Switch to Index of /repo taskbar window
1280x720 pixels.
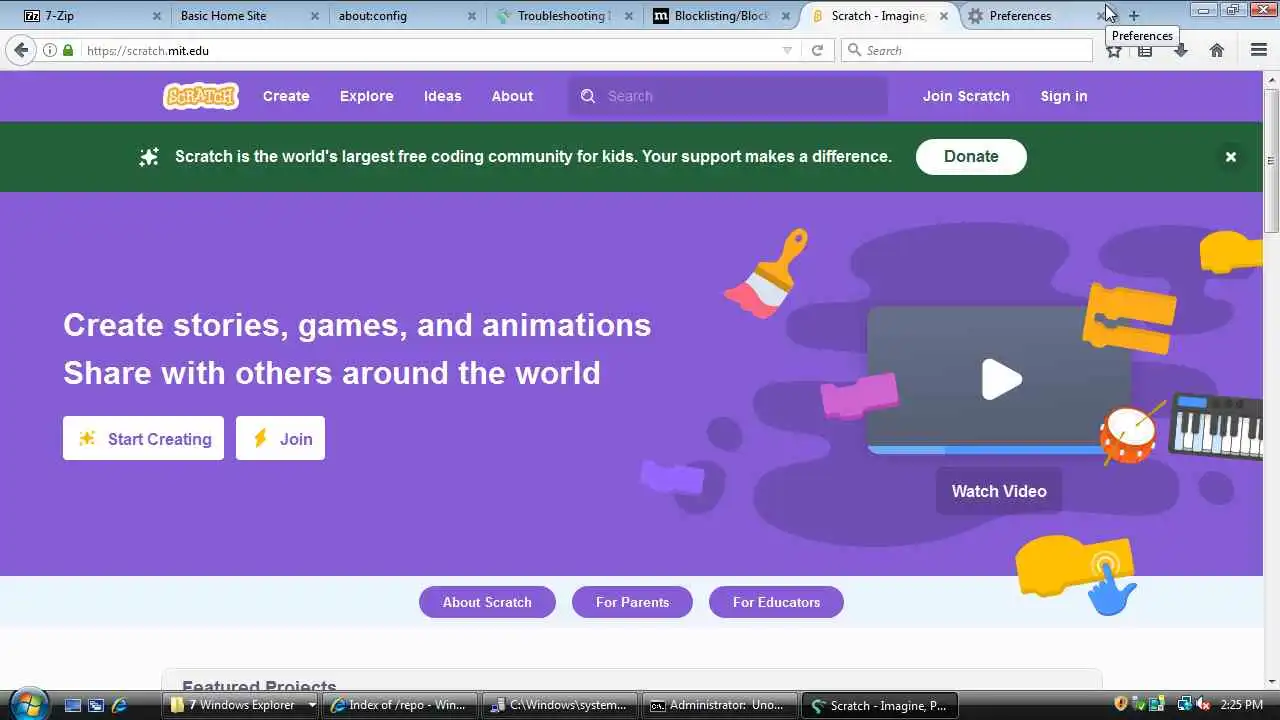click(401, 705)
